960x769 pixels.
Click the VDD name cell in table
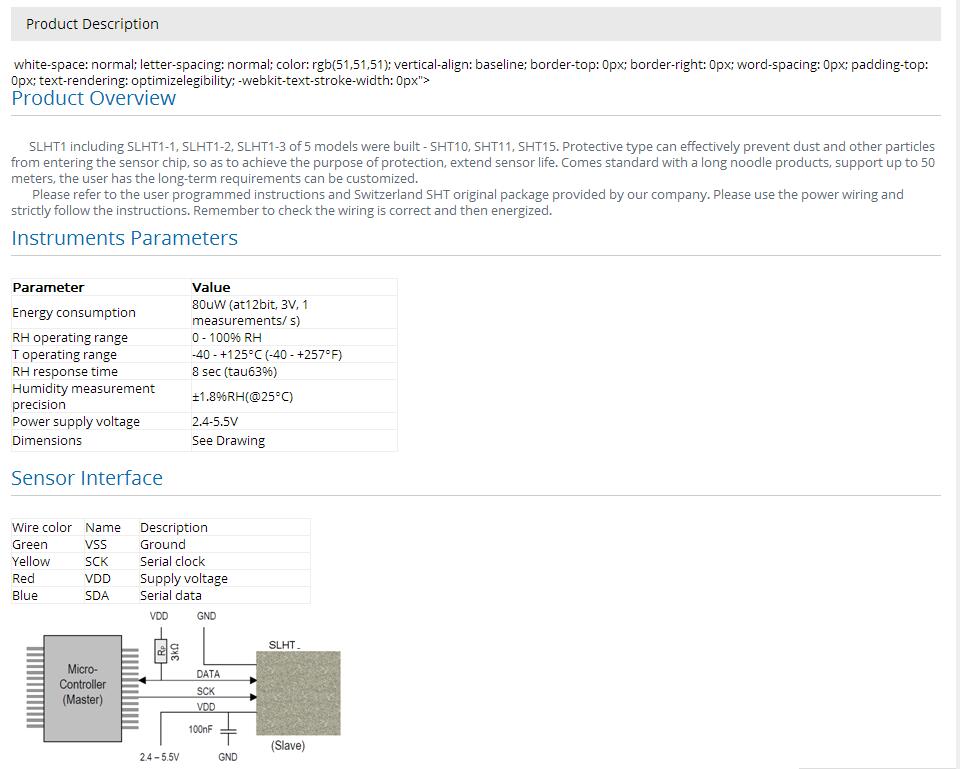[111, 579]
